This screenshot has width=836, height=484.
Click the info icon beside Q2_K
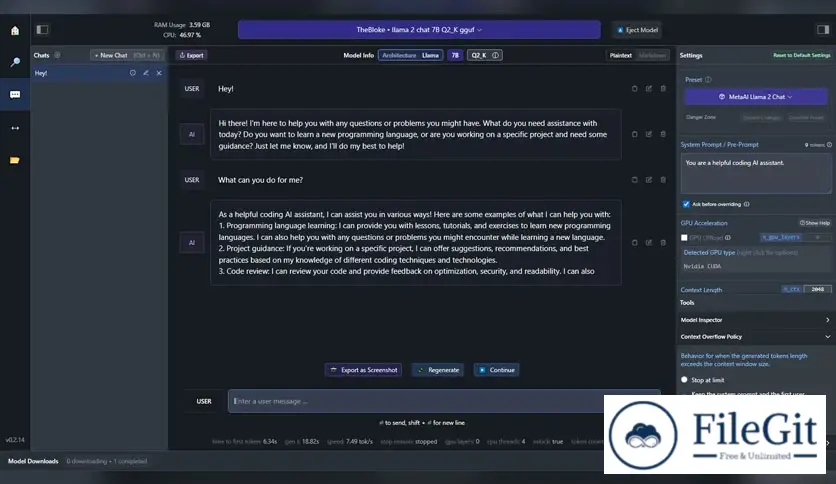(x=495, y=55)
